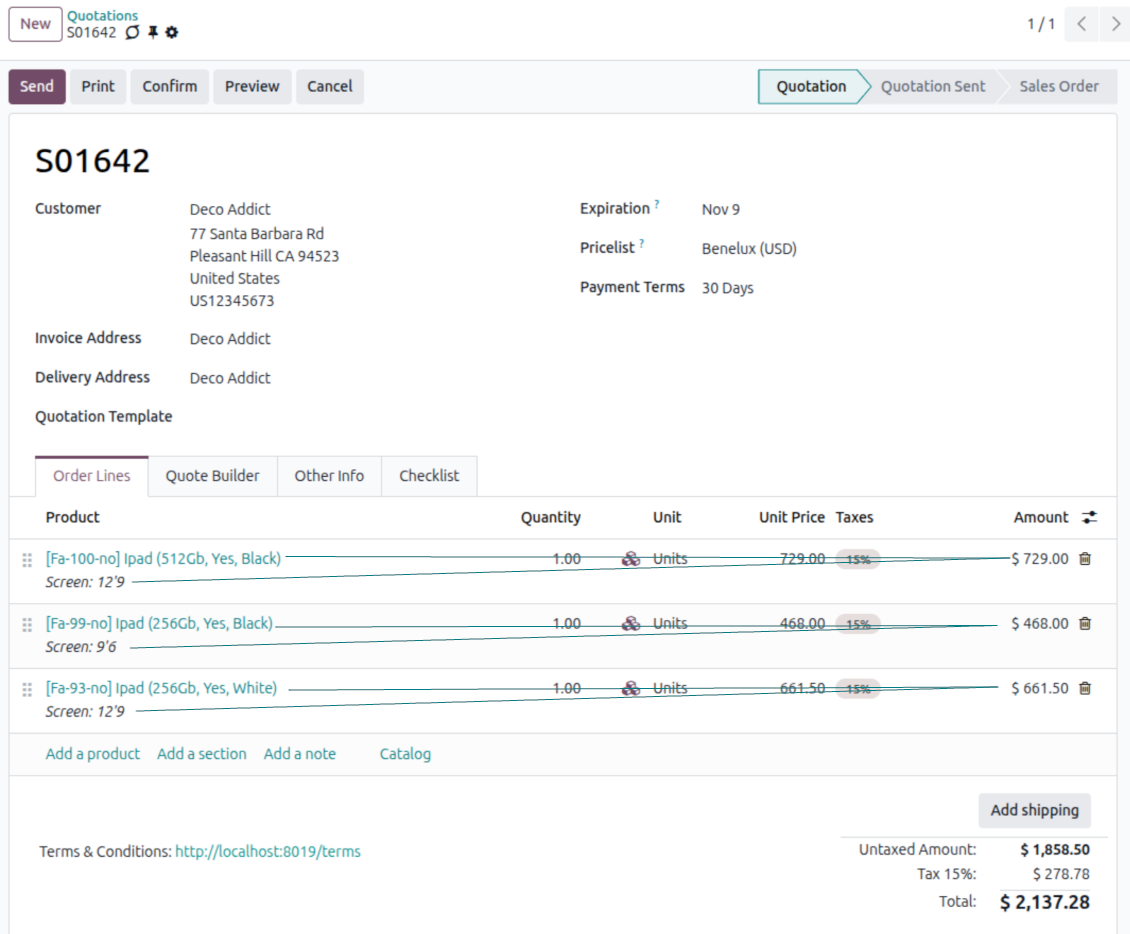This screenshot has height=934, width=1130.
Task: Click the Expiration date field Nov 9
Action: (x=721, y=210)
